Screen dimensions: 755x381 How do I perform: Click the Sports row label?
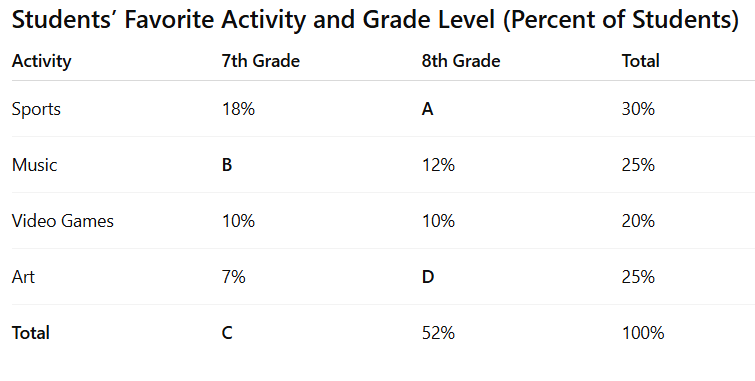(x=36, y=109)
